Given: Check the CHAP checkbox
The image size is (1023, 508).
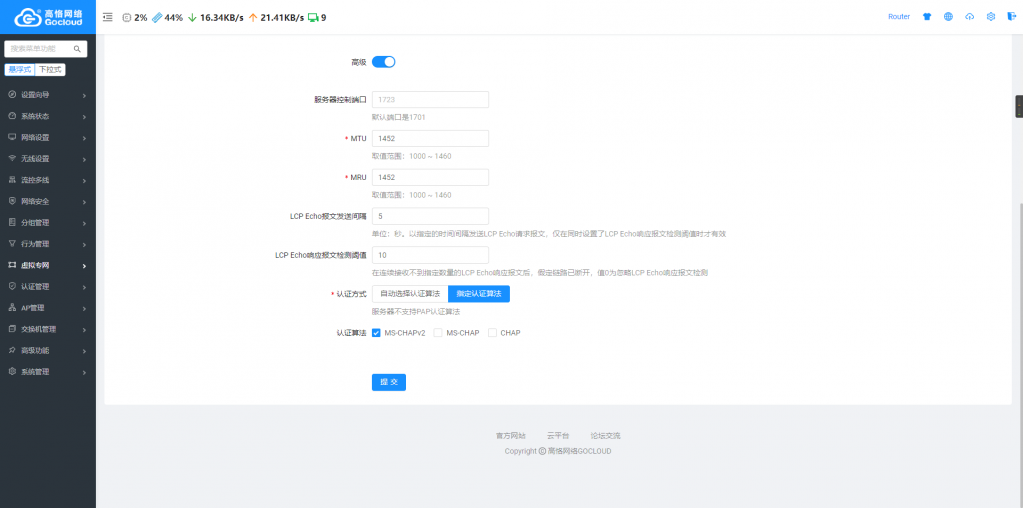Looking at the screenshot, I should (x=493, y=333).
